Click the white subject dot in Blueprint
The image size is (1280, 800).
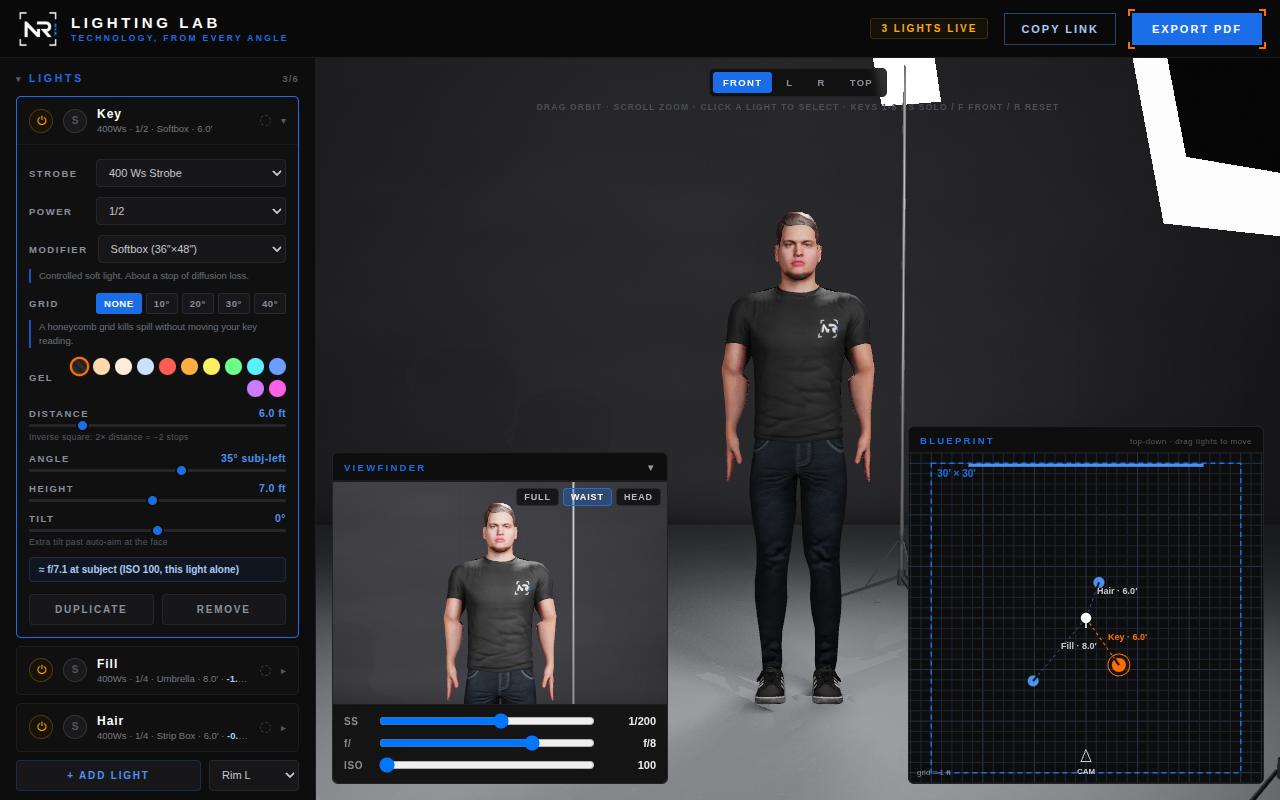click(x=1086, y=619)
